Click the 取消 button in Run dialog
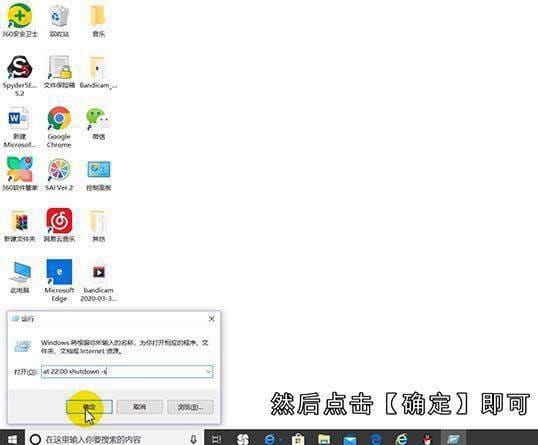Image resolution: width=538 pixels, height=445 pixels. point(139,407)
